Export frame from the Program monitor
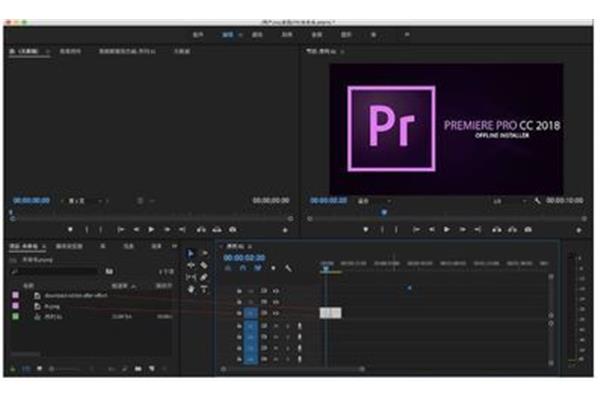This screenshot has width=600, height=400. click(528, 230)
